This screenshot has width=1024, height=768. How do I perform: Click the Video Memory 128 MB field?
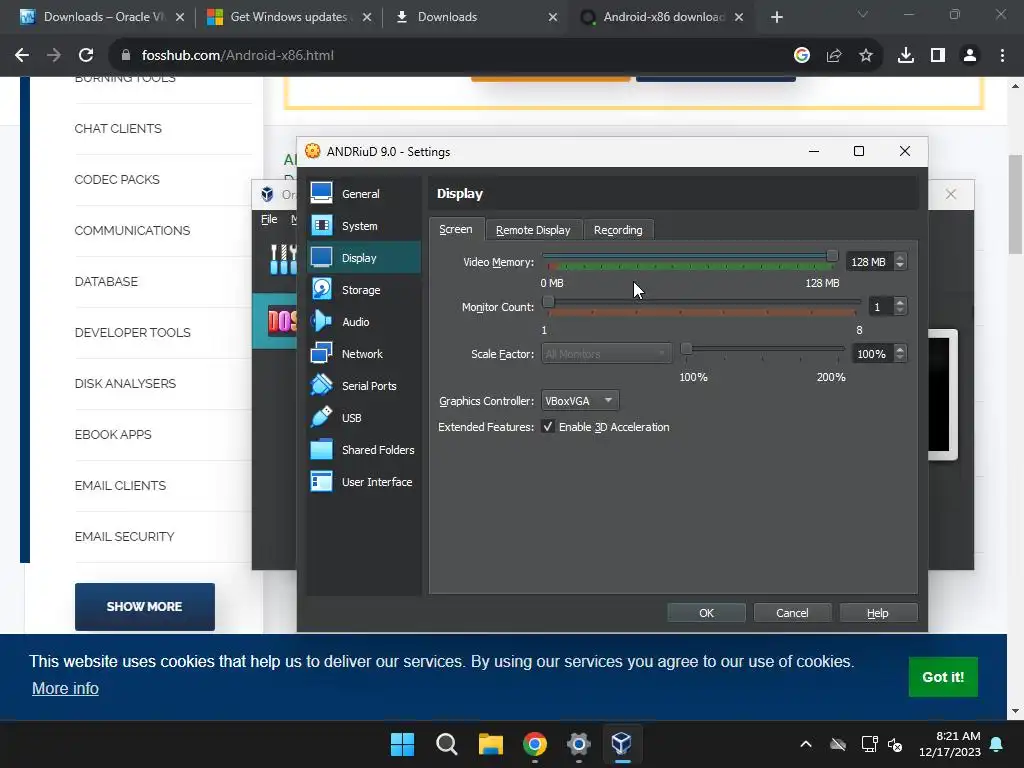(x=869, y=262)
